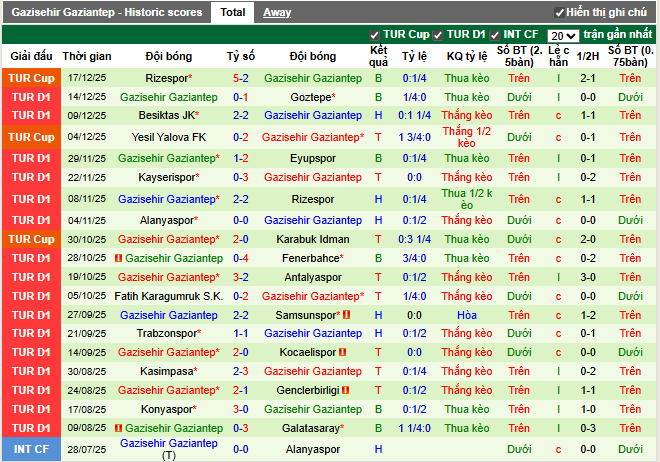This screenshot has width=660, height=462.
Task: Open Kasimpasa team link
Action: pos(169,371)
